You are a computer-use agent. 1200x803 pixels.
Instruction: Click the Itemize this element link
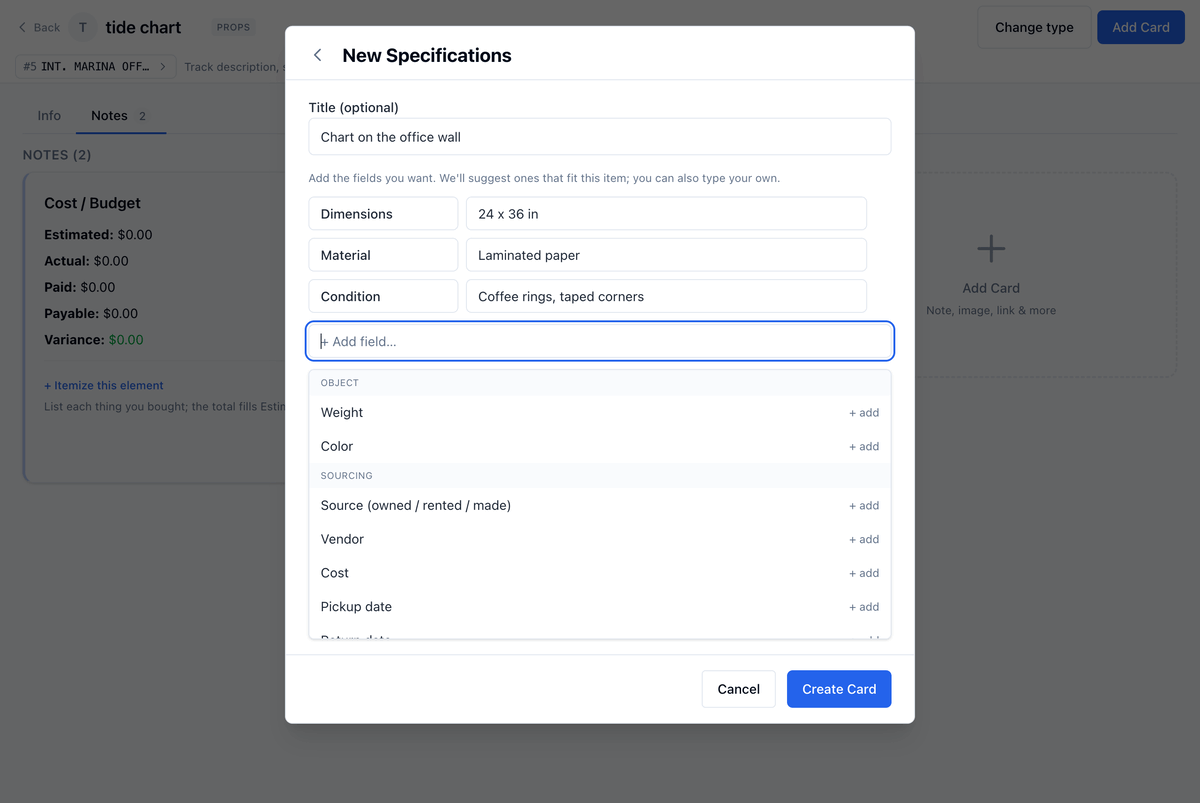point(104,385)
